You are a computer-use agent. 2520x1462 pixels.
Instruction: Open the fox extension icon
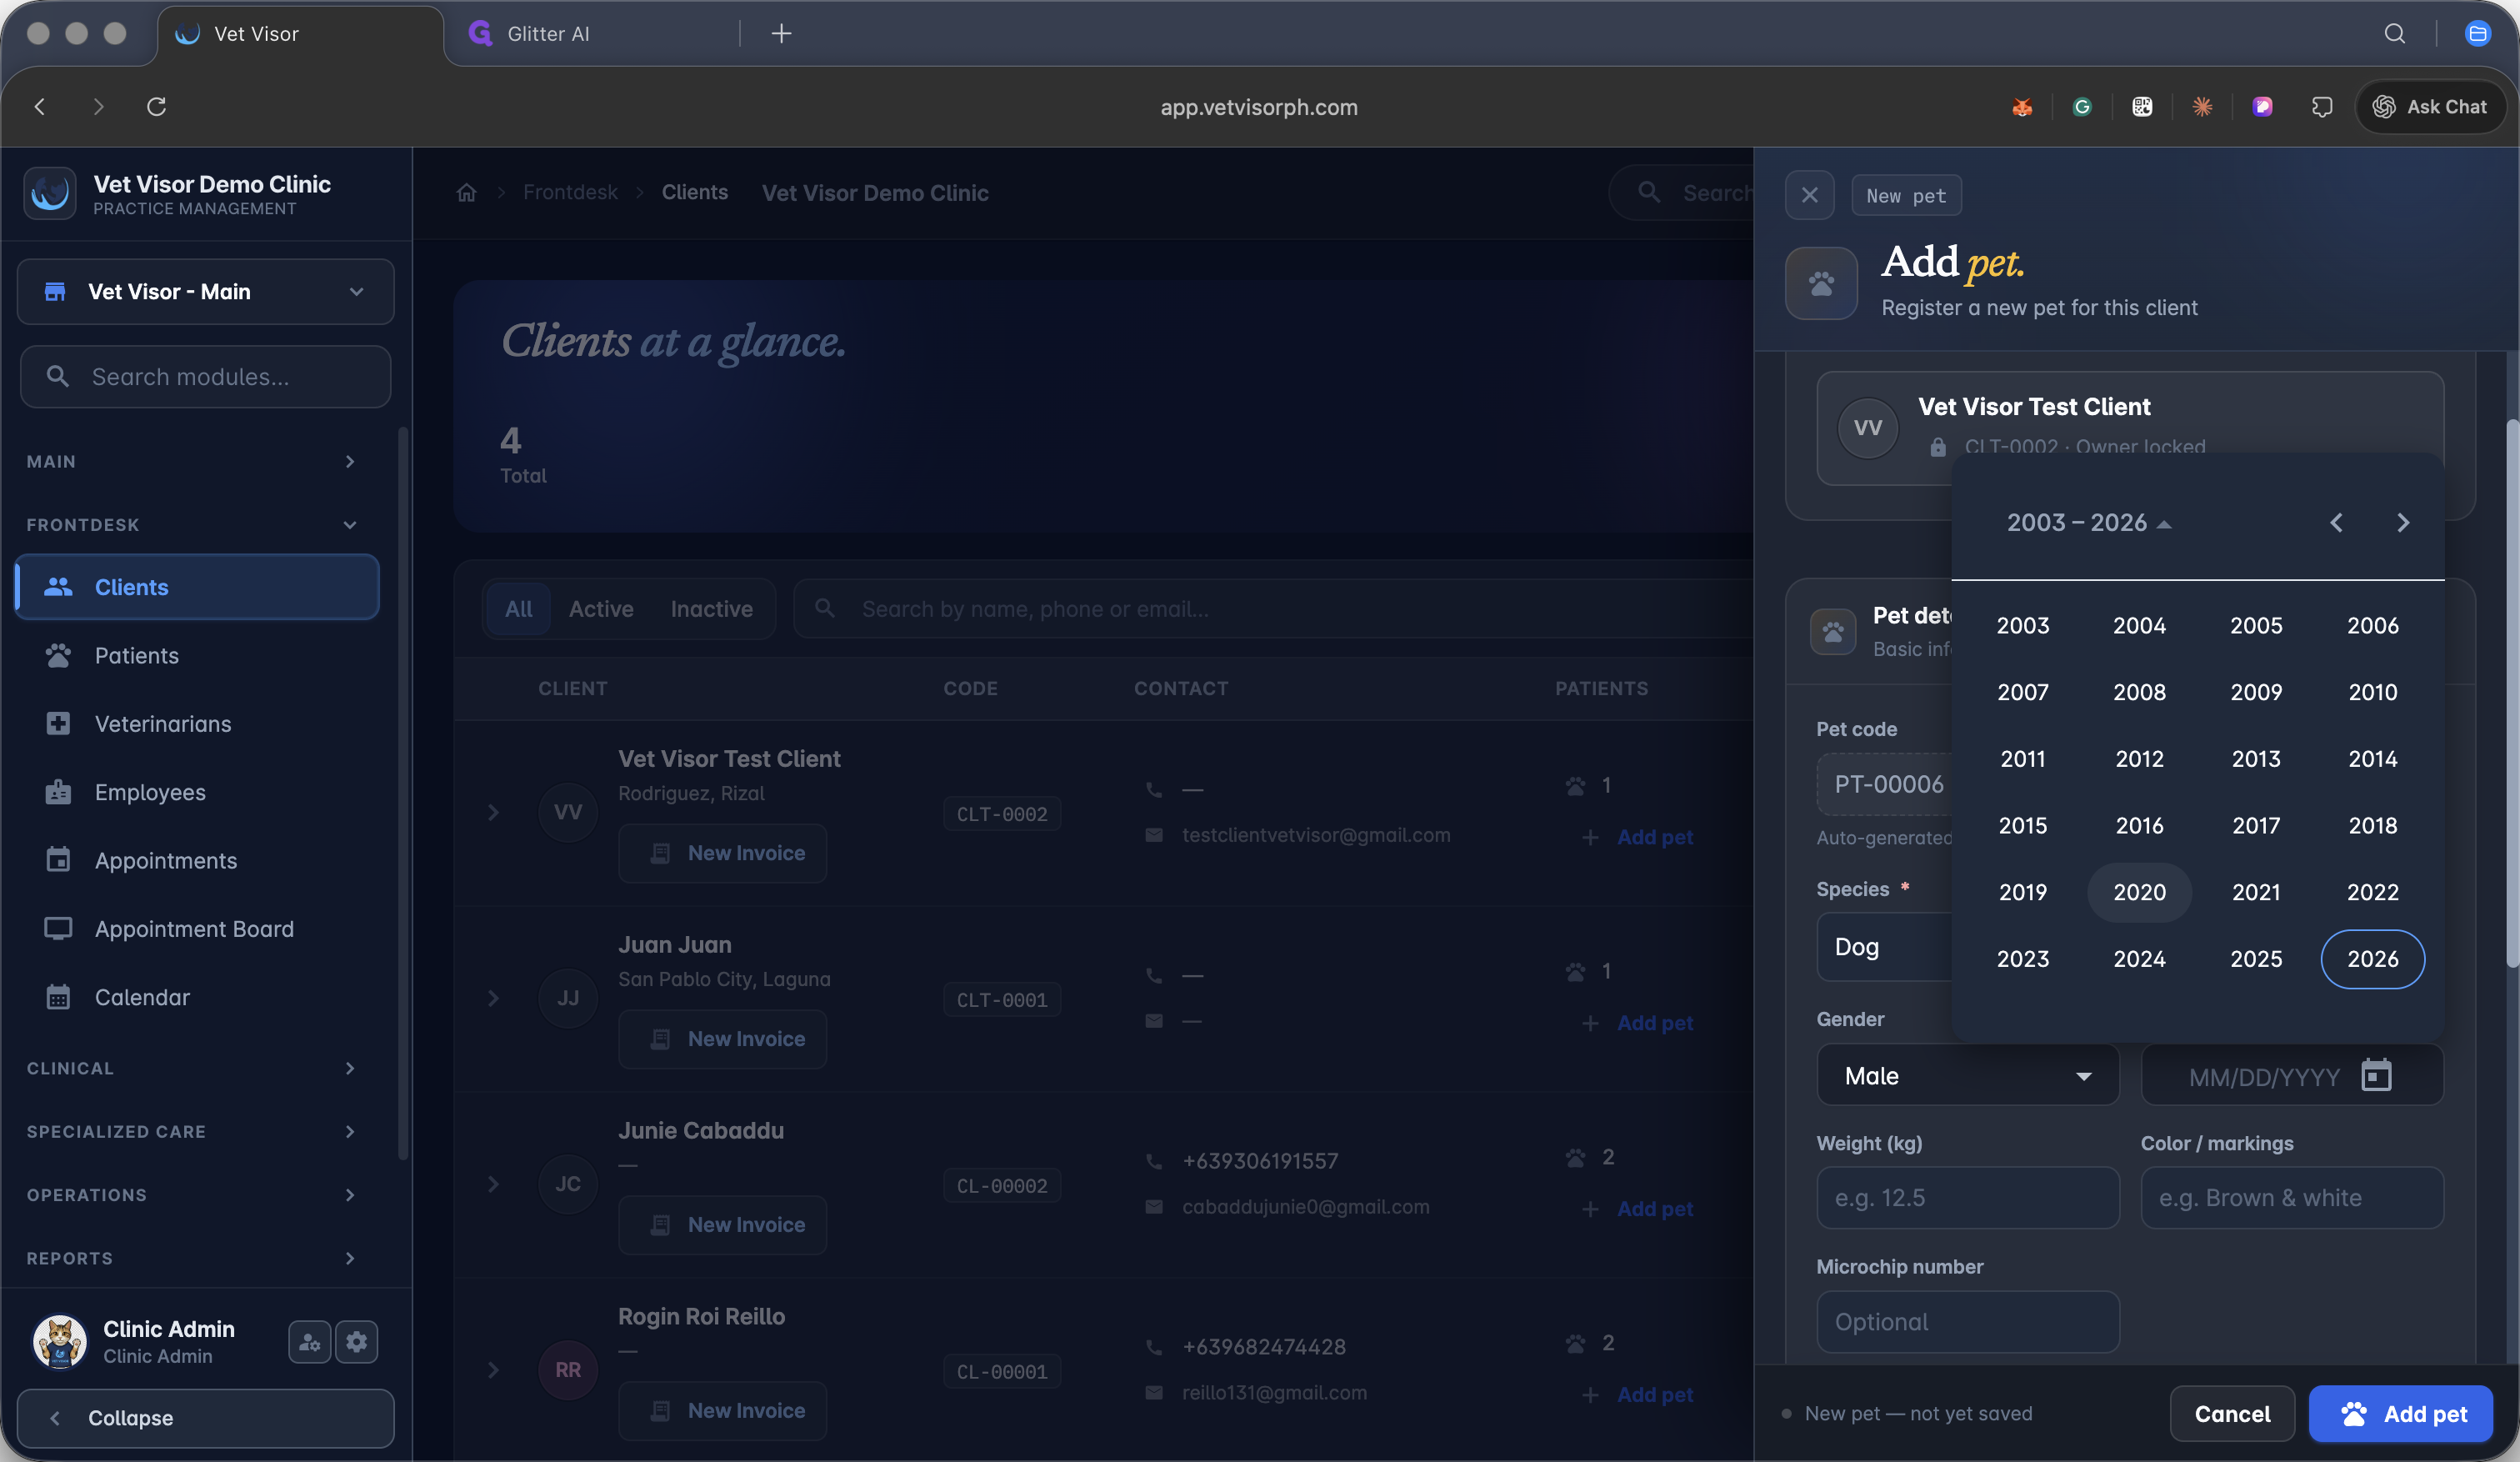click(2022, 107)
